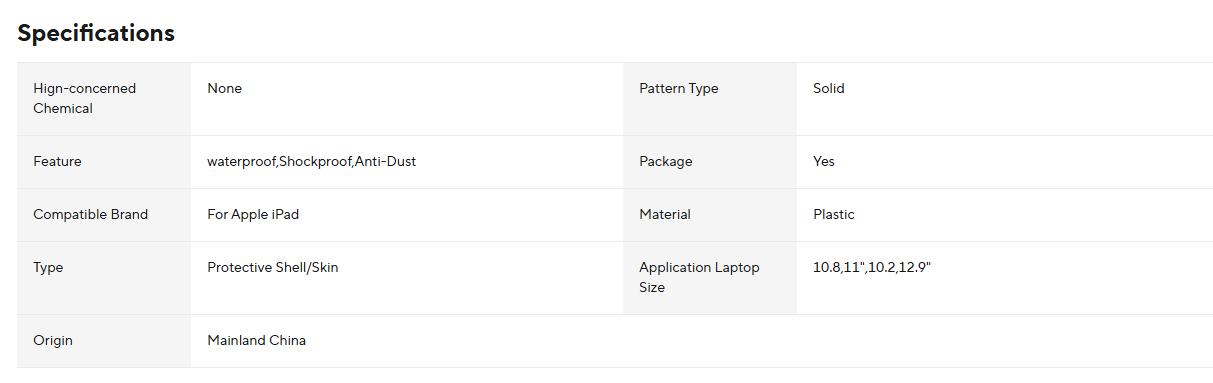Click waterproof,Shockproof,Anti-Dust feature text
Image resolution: width=1213 pixels, height=383 pixels.
(312, 161)
